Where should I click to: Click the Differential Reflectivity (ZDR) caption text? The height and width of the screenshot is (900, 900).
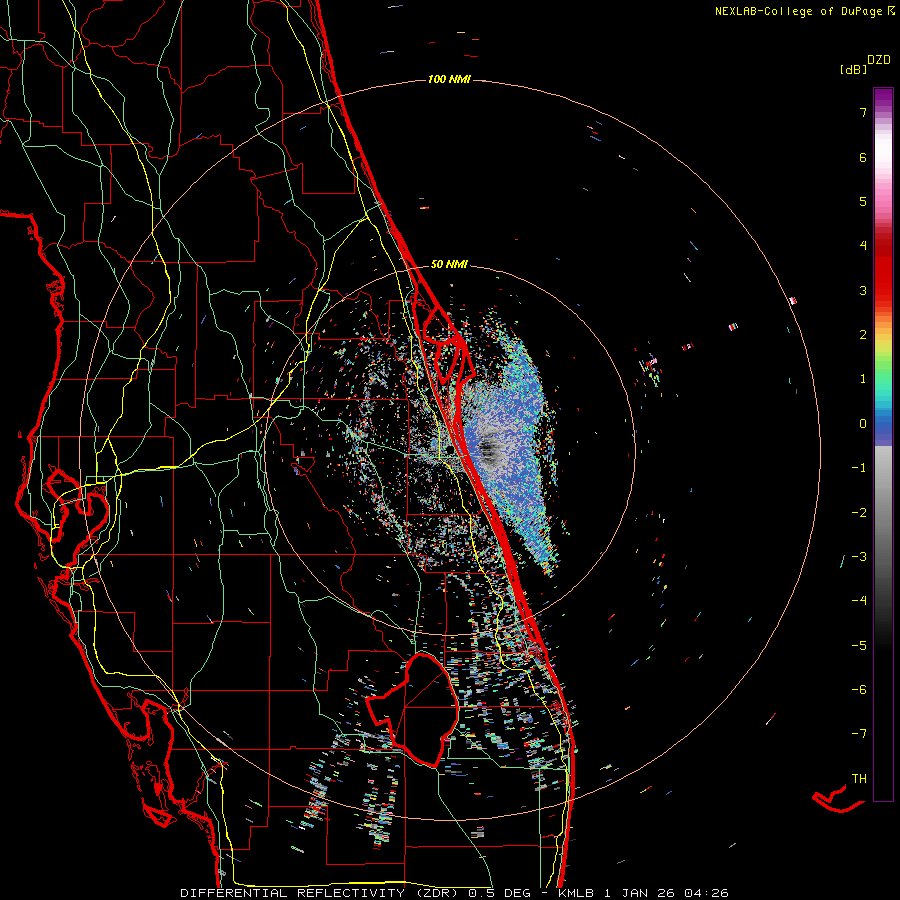[x=321, y=893]
